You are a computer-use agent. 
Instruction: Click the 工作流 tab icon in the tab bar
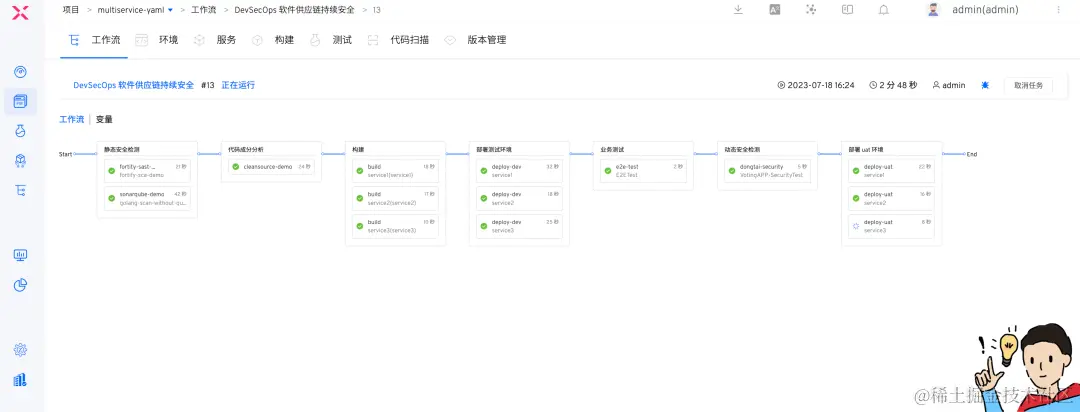tap(74, 40)
